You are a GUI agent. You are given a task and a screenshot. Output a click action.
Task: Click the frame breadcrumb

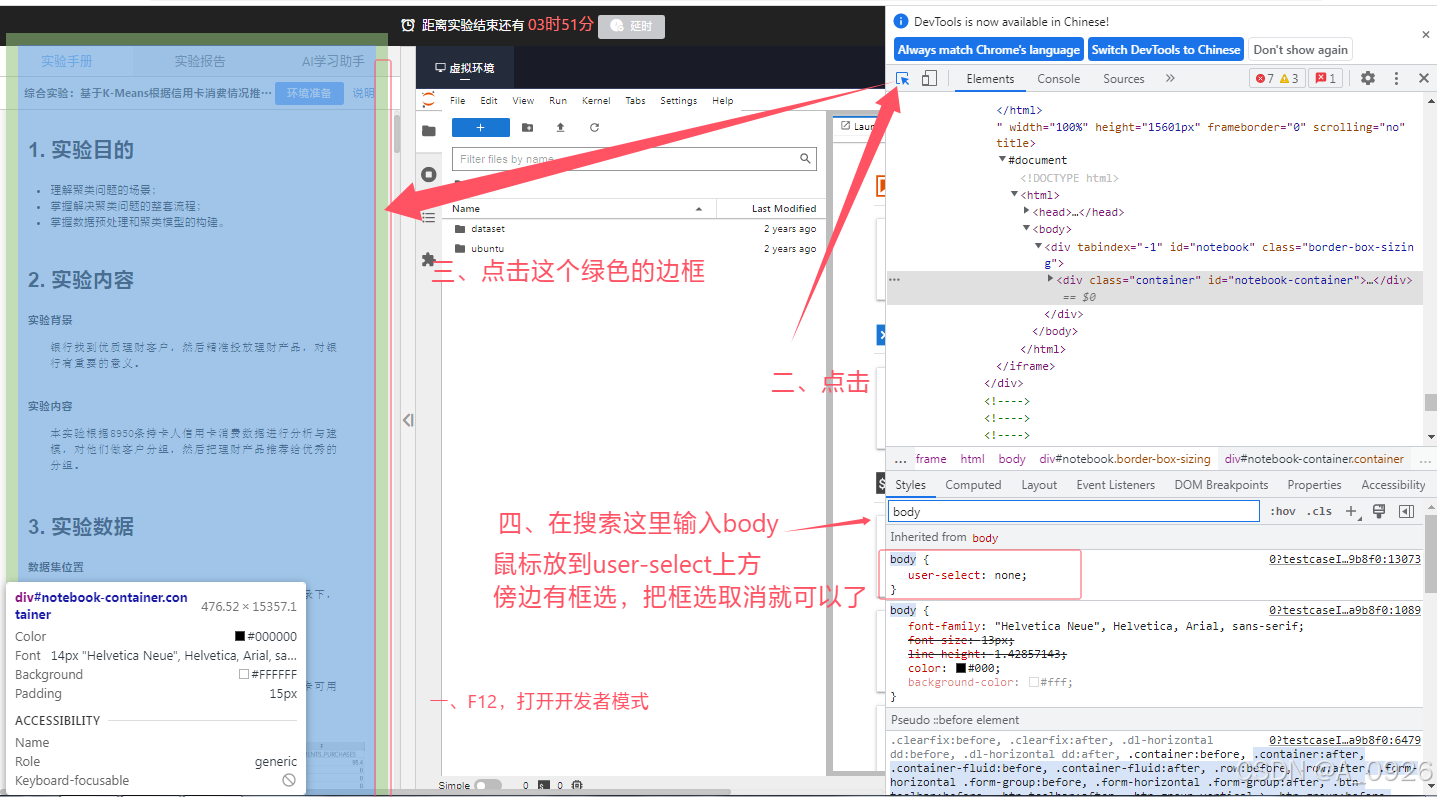tap(931, 459)
